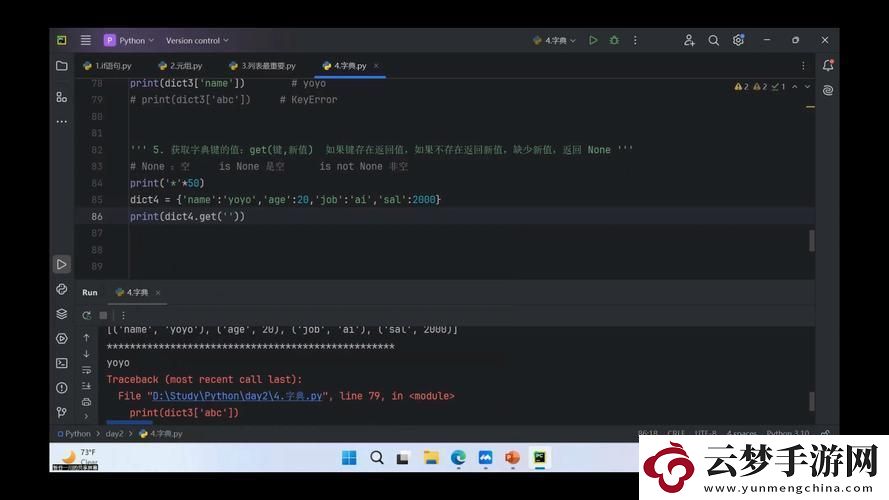Open the Git tool window
This screenshot has height=500, width=889.
point(62,412)
